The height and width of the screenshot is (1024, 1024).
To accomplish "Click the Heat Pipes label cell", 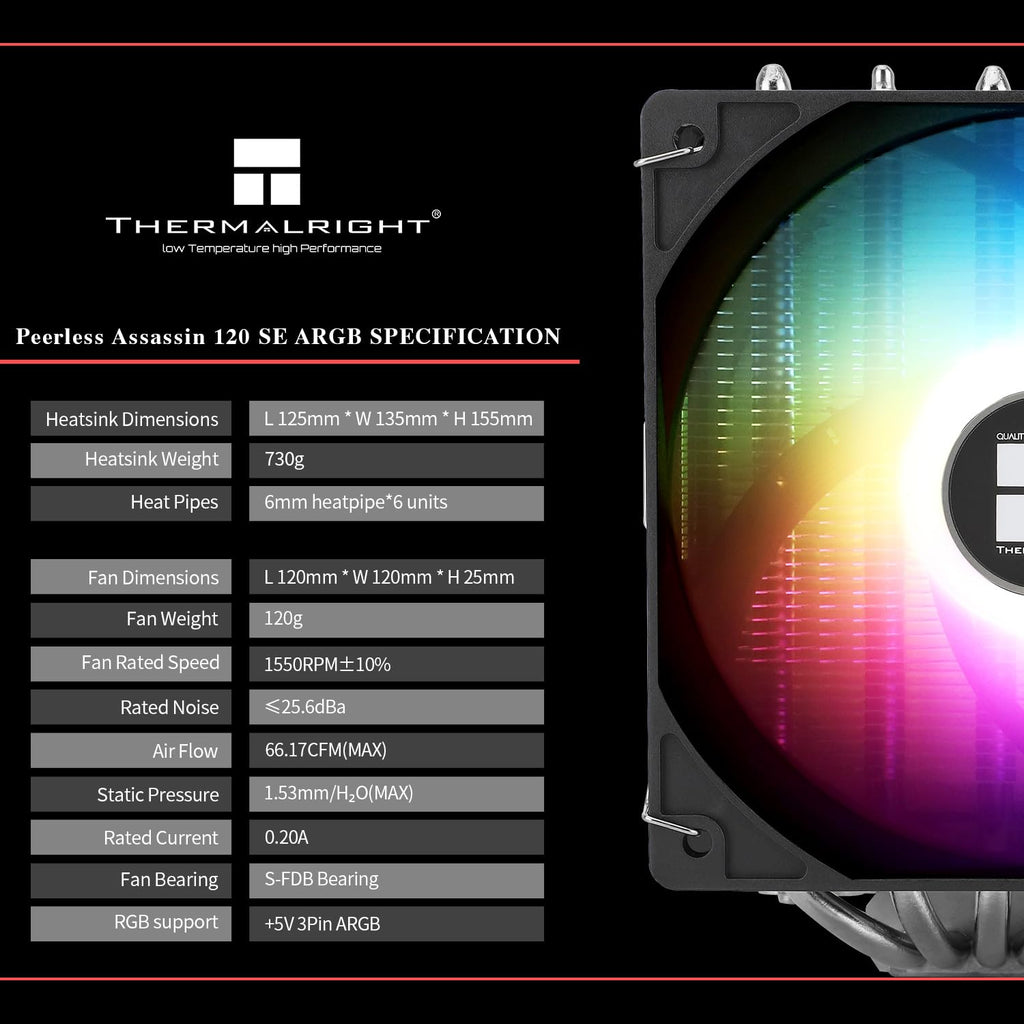I will 131,503.
